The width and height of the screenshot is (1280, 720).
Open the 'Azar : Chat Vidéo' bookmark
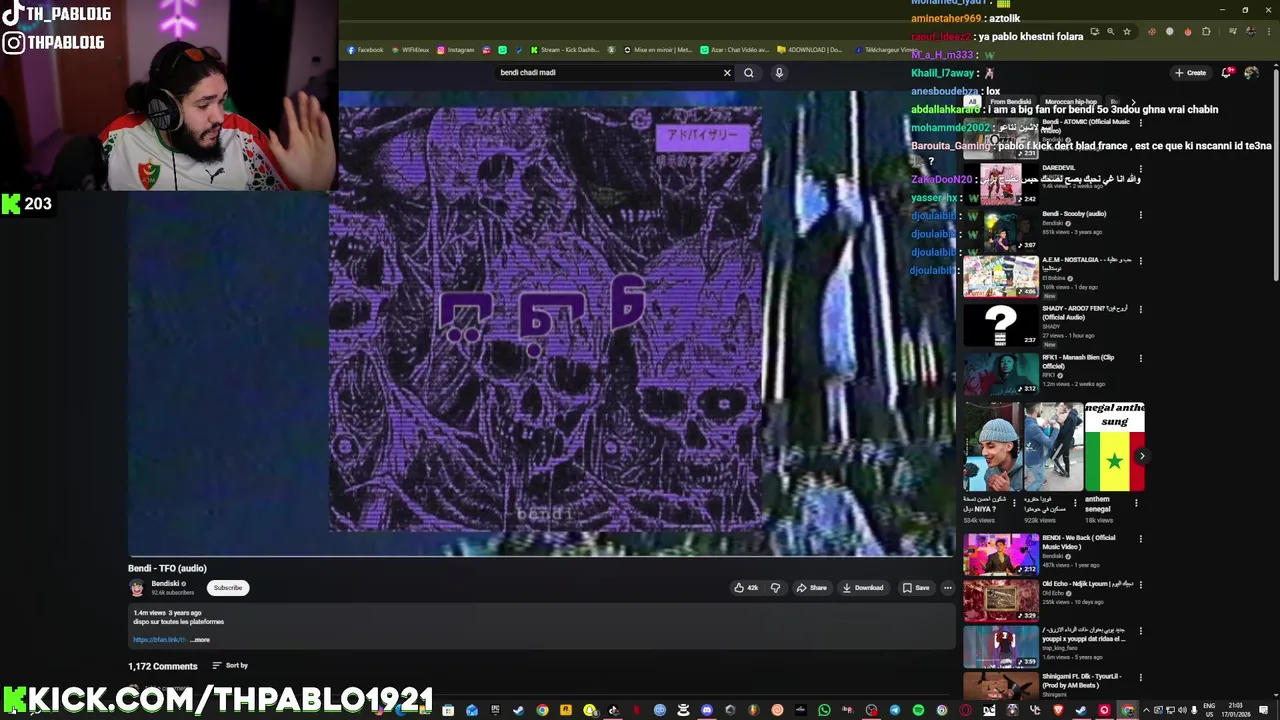tap(735, 50)
